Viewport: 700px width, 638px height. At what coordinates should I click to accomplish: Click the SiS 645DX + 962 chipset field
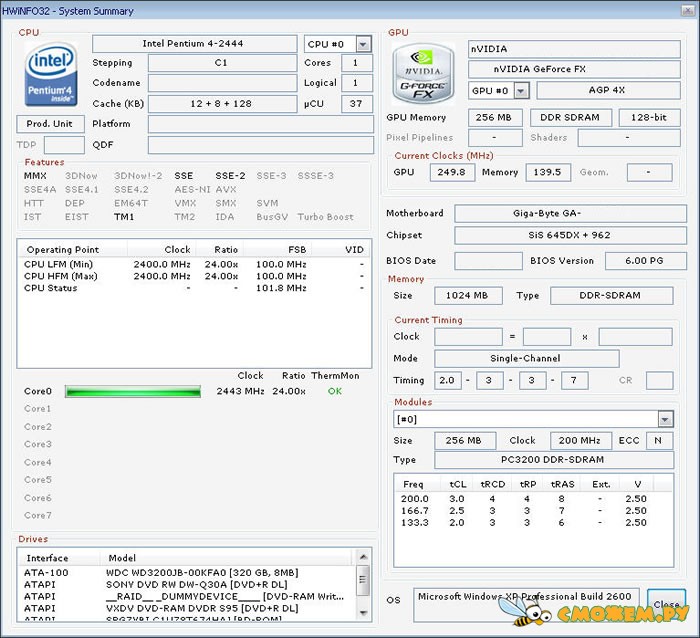[x=570, y=235]
